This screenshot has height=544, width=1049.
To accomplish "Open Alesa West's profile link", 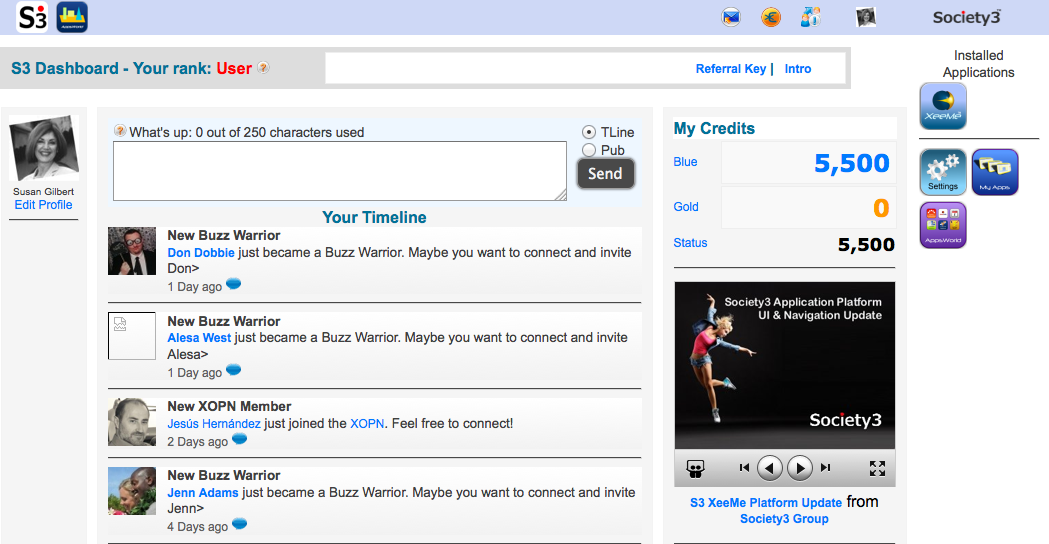I will click(x=199, y=337).
